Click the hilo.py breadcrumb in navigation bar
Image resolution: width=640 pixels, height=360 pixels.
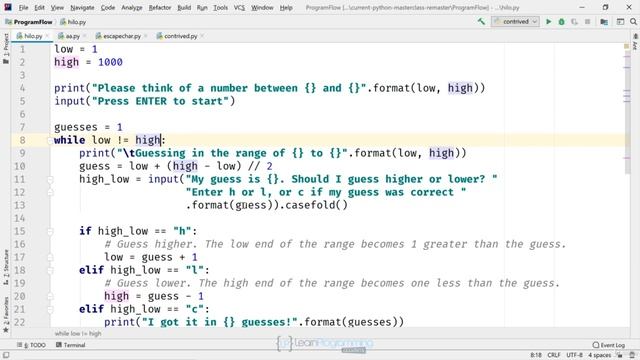tap(73, 22)
